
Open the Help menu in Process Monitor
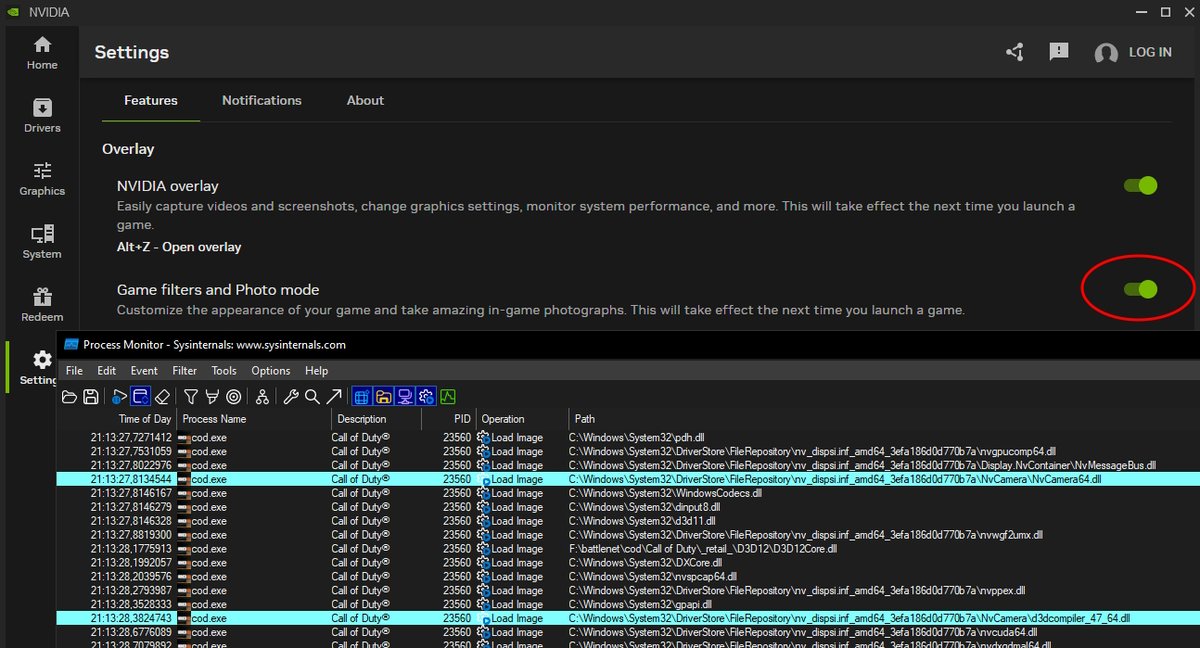316,371
